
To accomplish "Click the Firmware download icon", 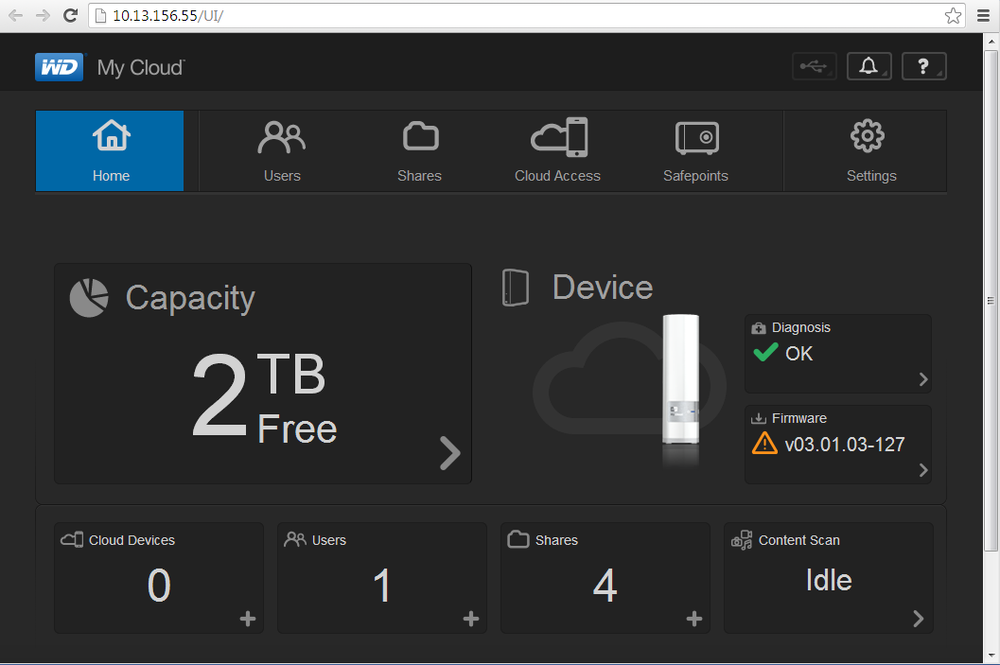I will (758, 419).
